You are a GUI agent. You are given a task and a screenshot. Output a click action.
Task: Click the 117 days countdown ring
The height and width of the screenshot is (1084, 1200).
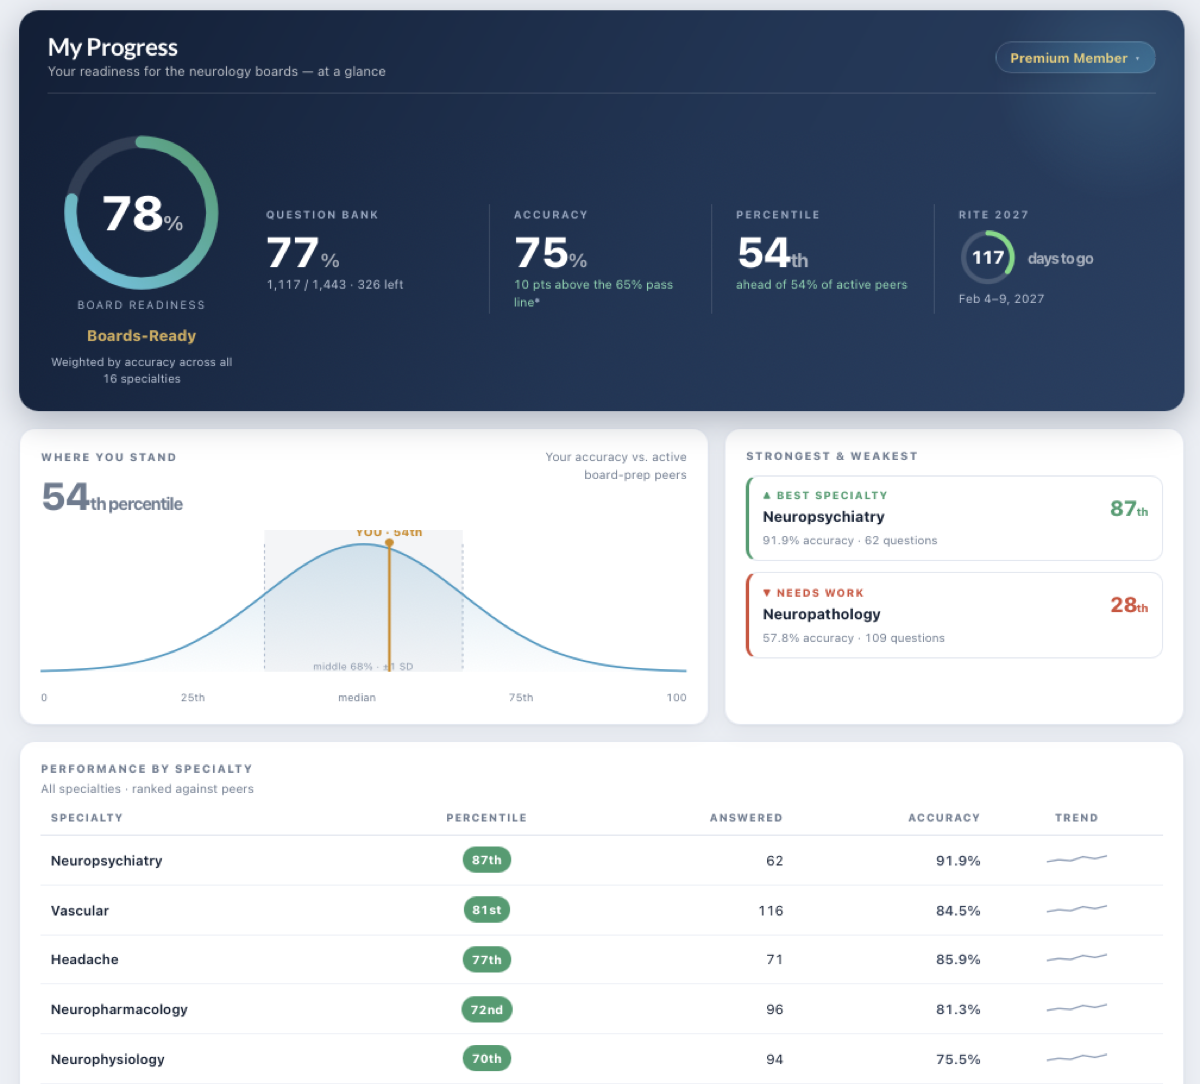[988, 258]
